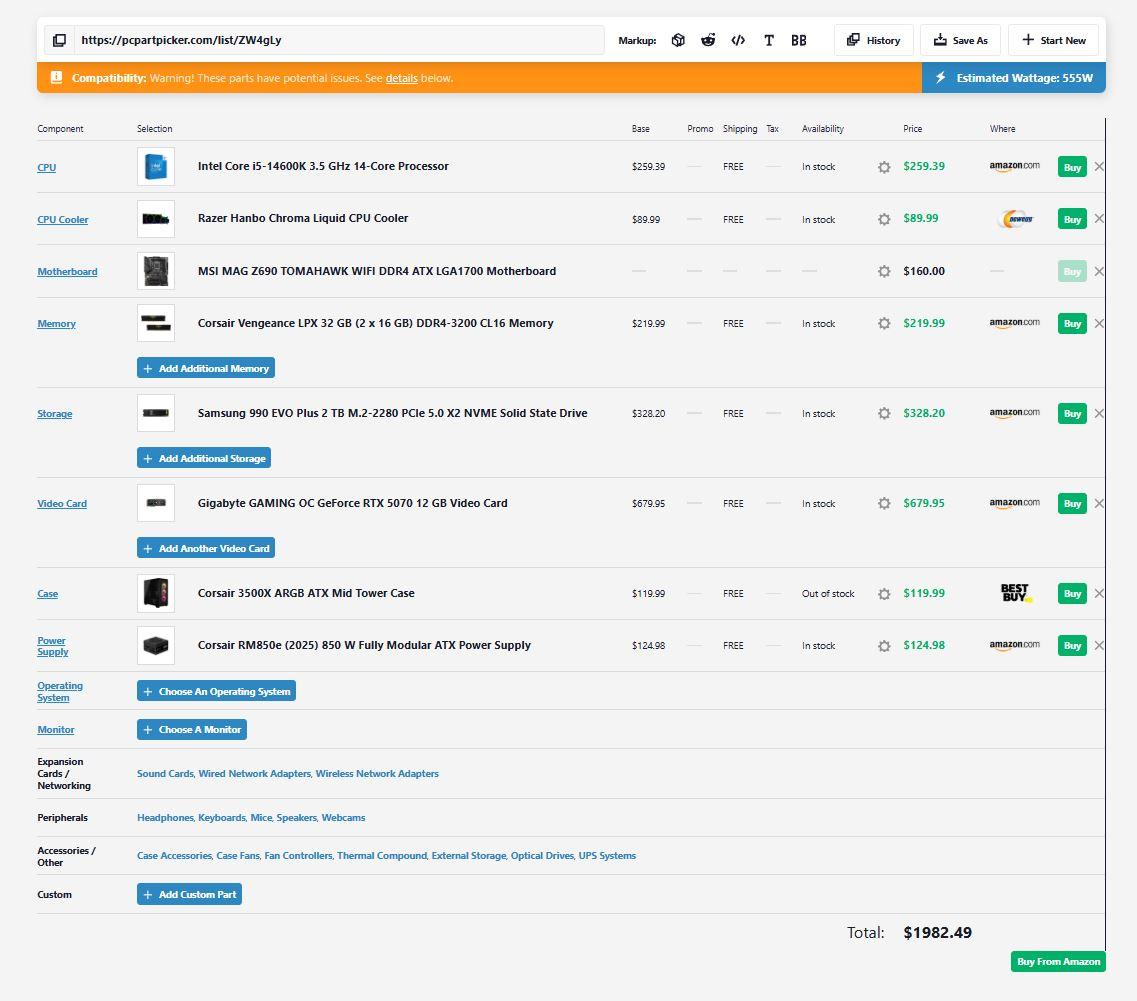Click Add Another Video Card

[x=206, y=548]
